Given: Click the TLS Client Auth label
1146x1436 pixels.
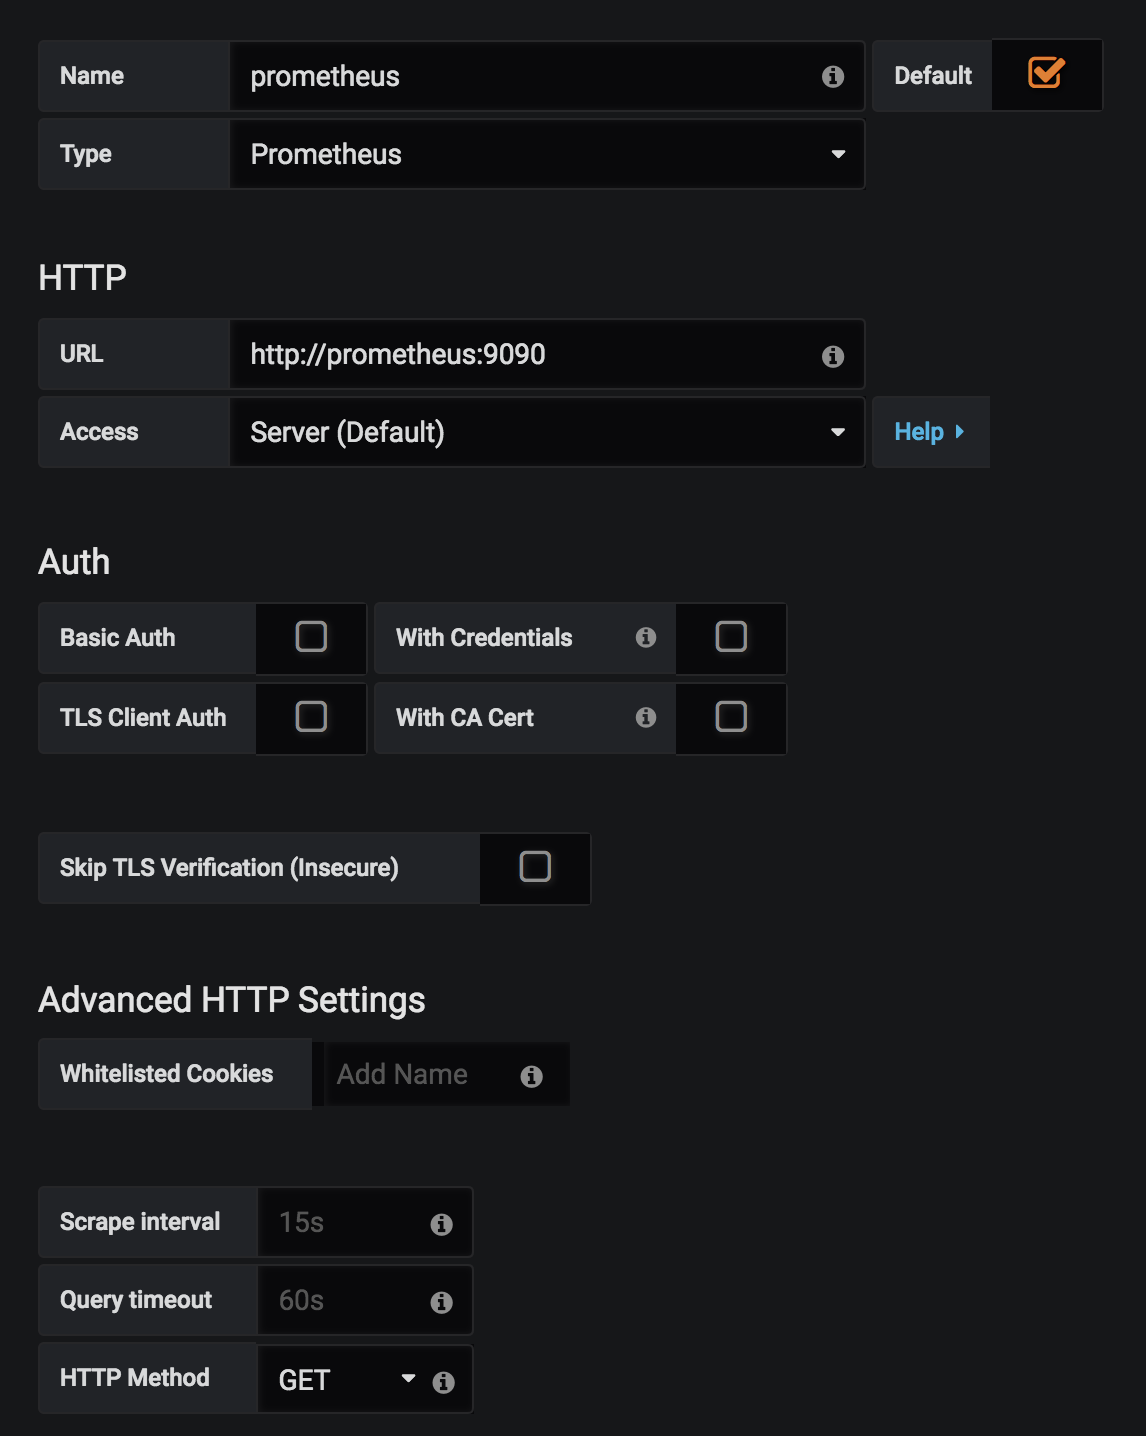Looking at the screenshot, I should (143, 718).
